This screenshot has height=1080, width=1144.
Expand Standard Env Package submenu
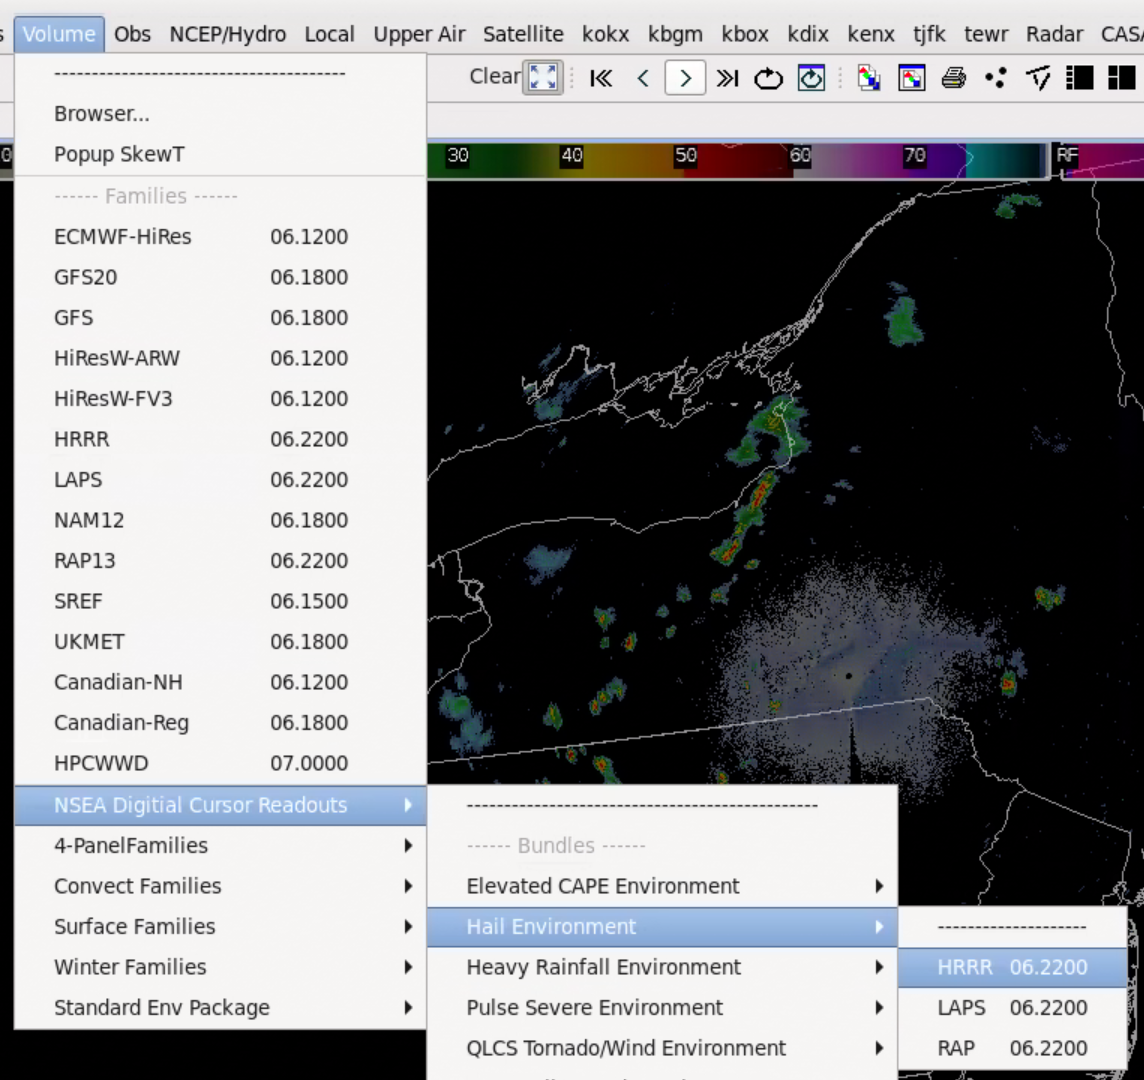click(x=220, y=1008)
